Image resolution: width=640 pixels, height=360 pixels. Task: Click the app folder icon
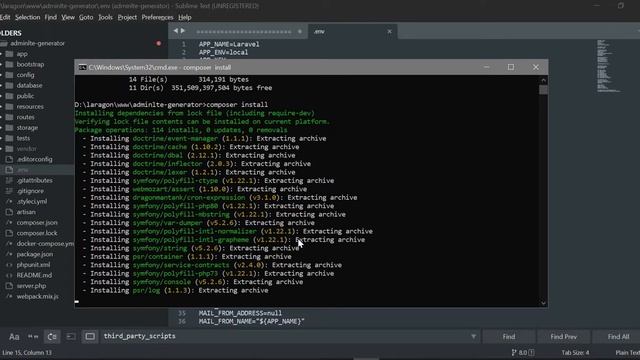tap(9, 54)
